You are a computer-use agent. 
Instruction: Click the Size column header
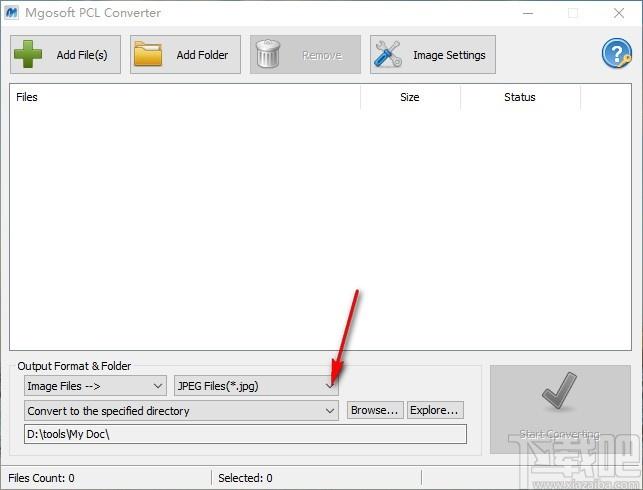pos(410,97)
